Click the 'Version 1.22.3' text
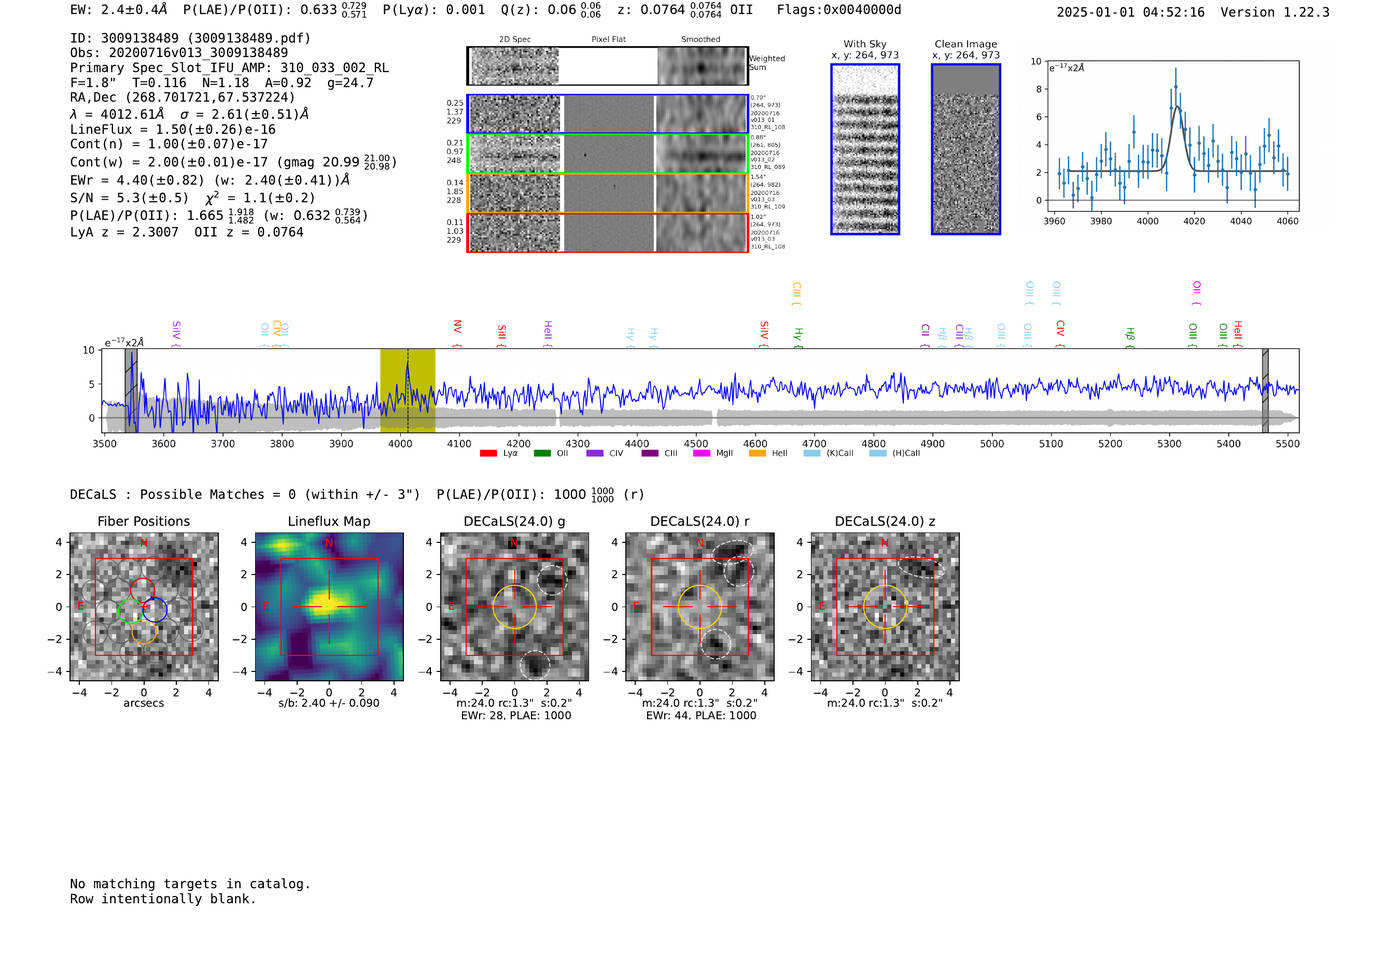 click(x=1275, y=12)
